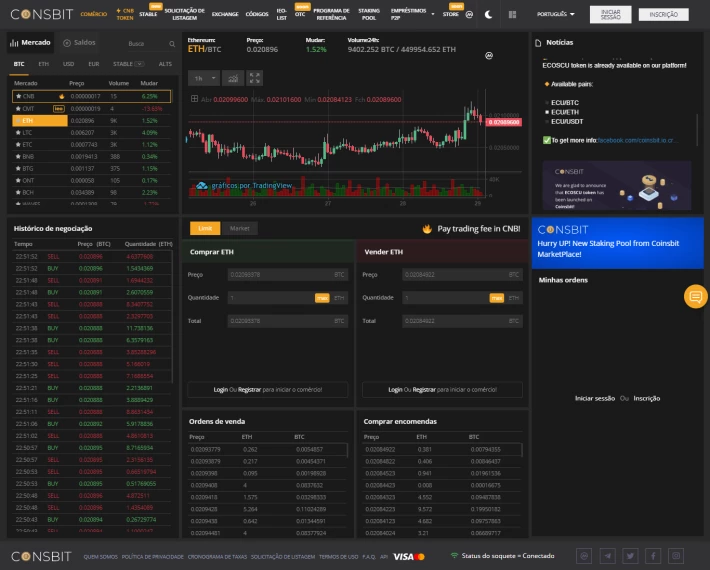Open chart indicators icon

233,78
